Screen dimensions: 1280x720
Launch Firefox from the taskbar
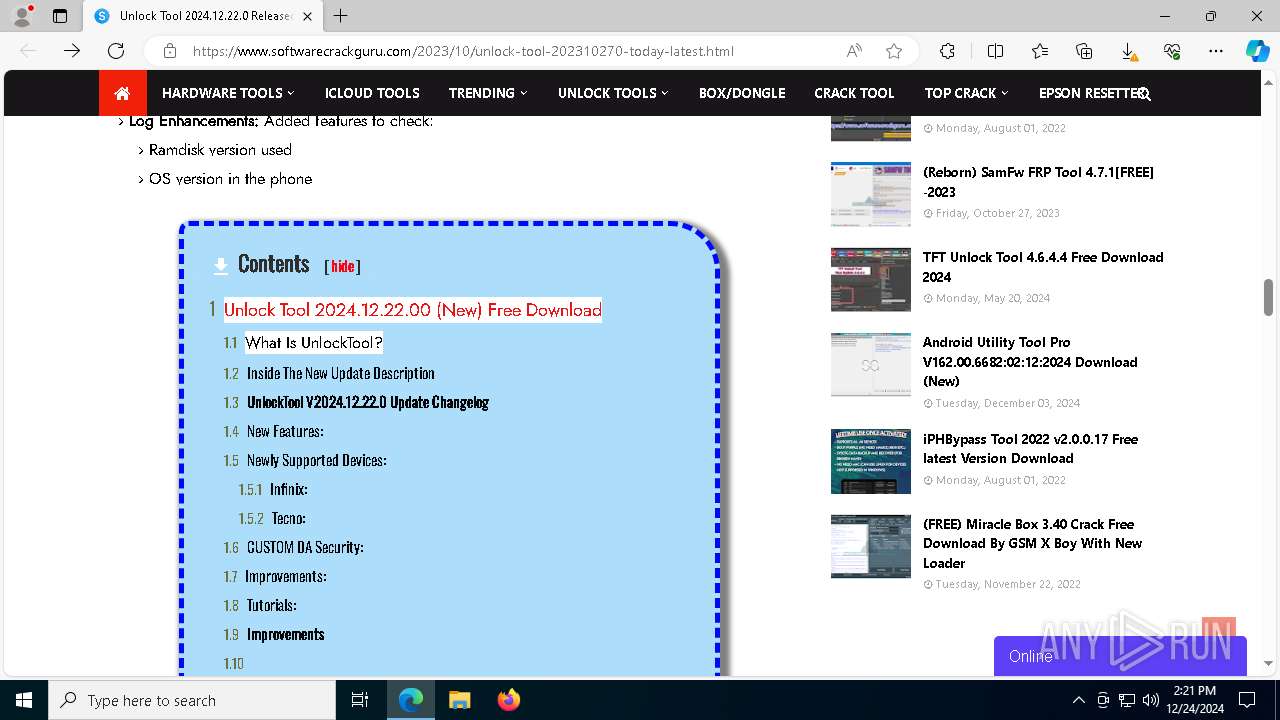pyautogui.click(x=508, y=700)
